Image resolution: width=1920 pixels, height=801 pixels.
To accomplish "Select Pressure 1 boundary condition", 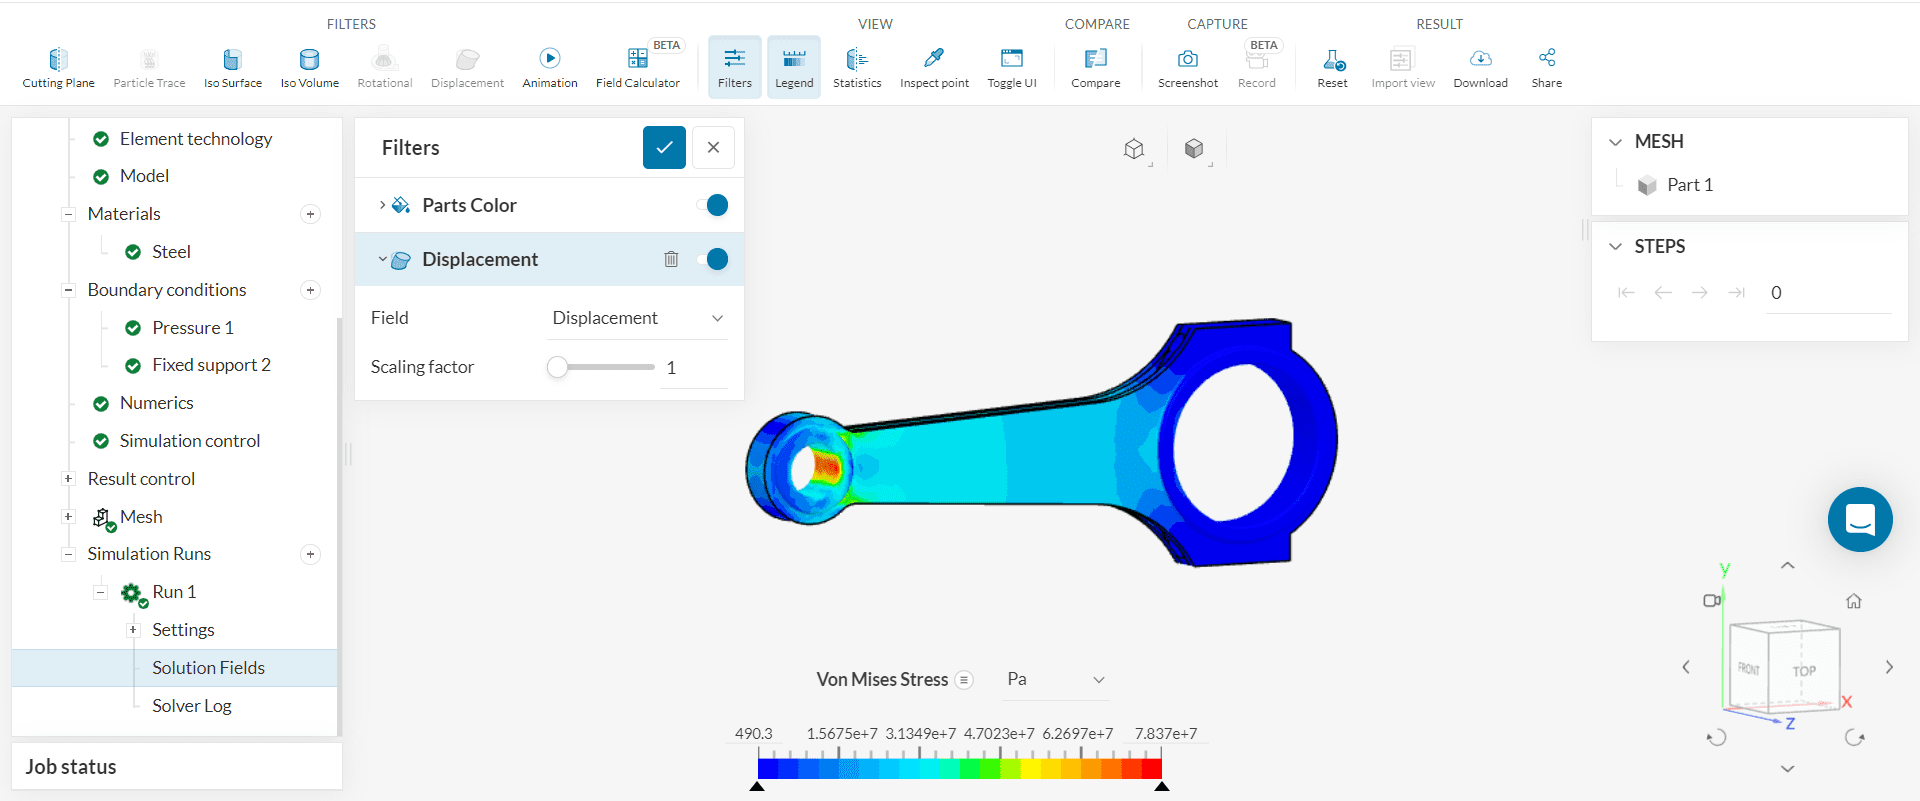I will 192,328.
